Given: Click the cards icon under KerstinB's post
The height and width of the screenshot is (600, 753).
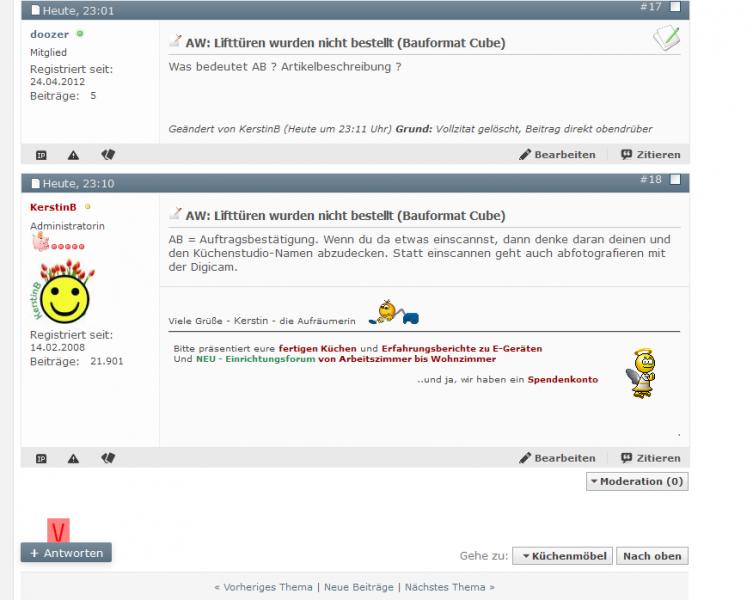Looking at the screenshot, I should tap(108, 459).
